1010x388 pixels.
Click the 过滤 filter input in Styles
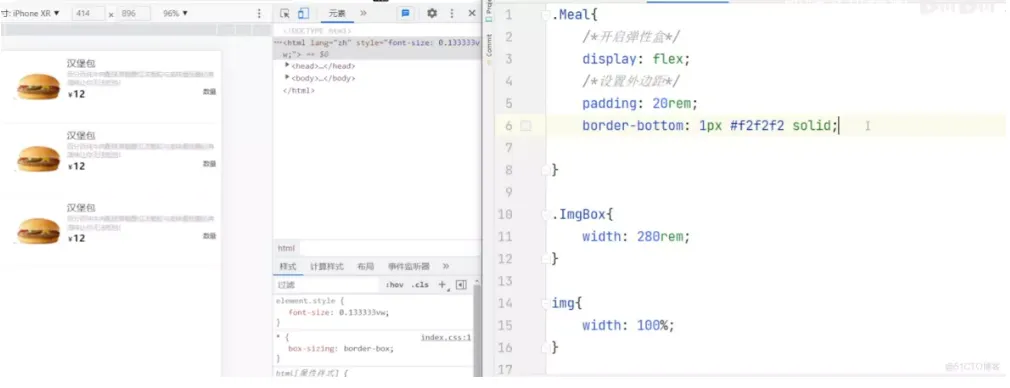click(327, 285)
